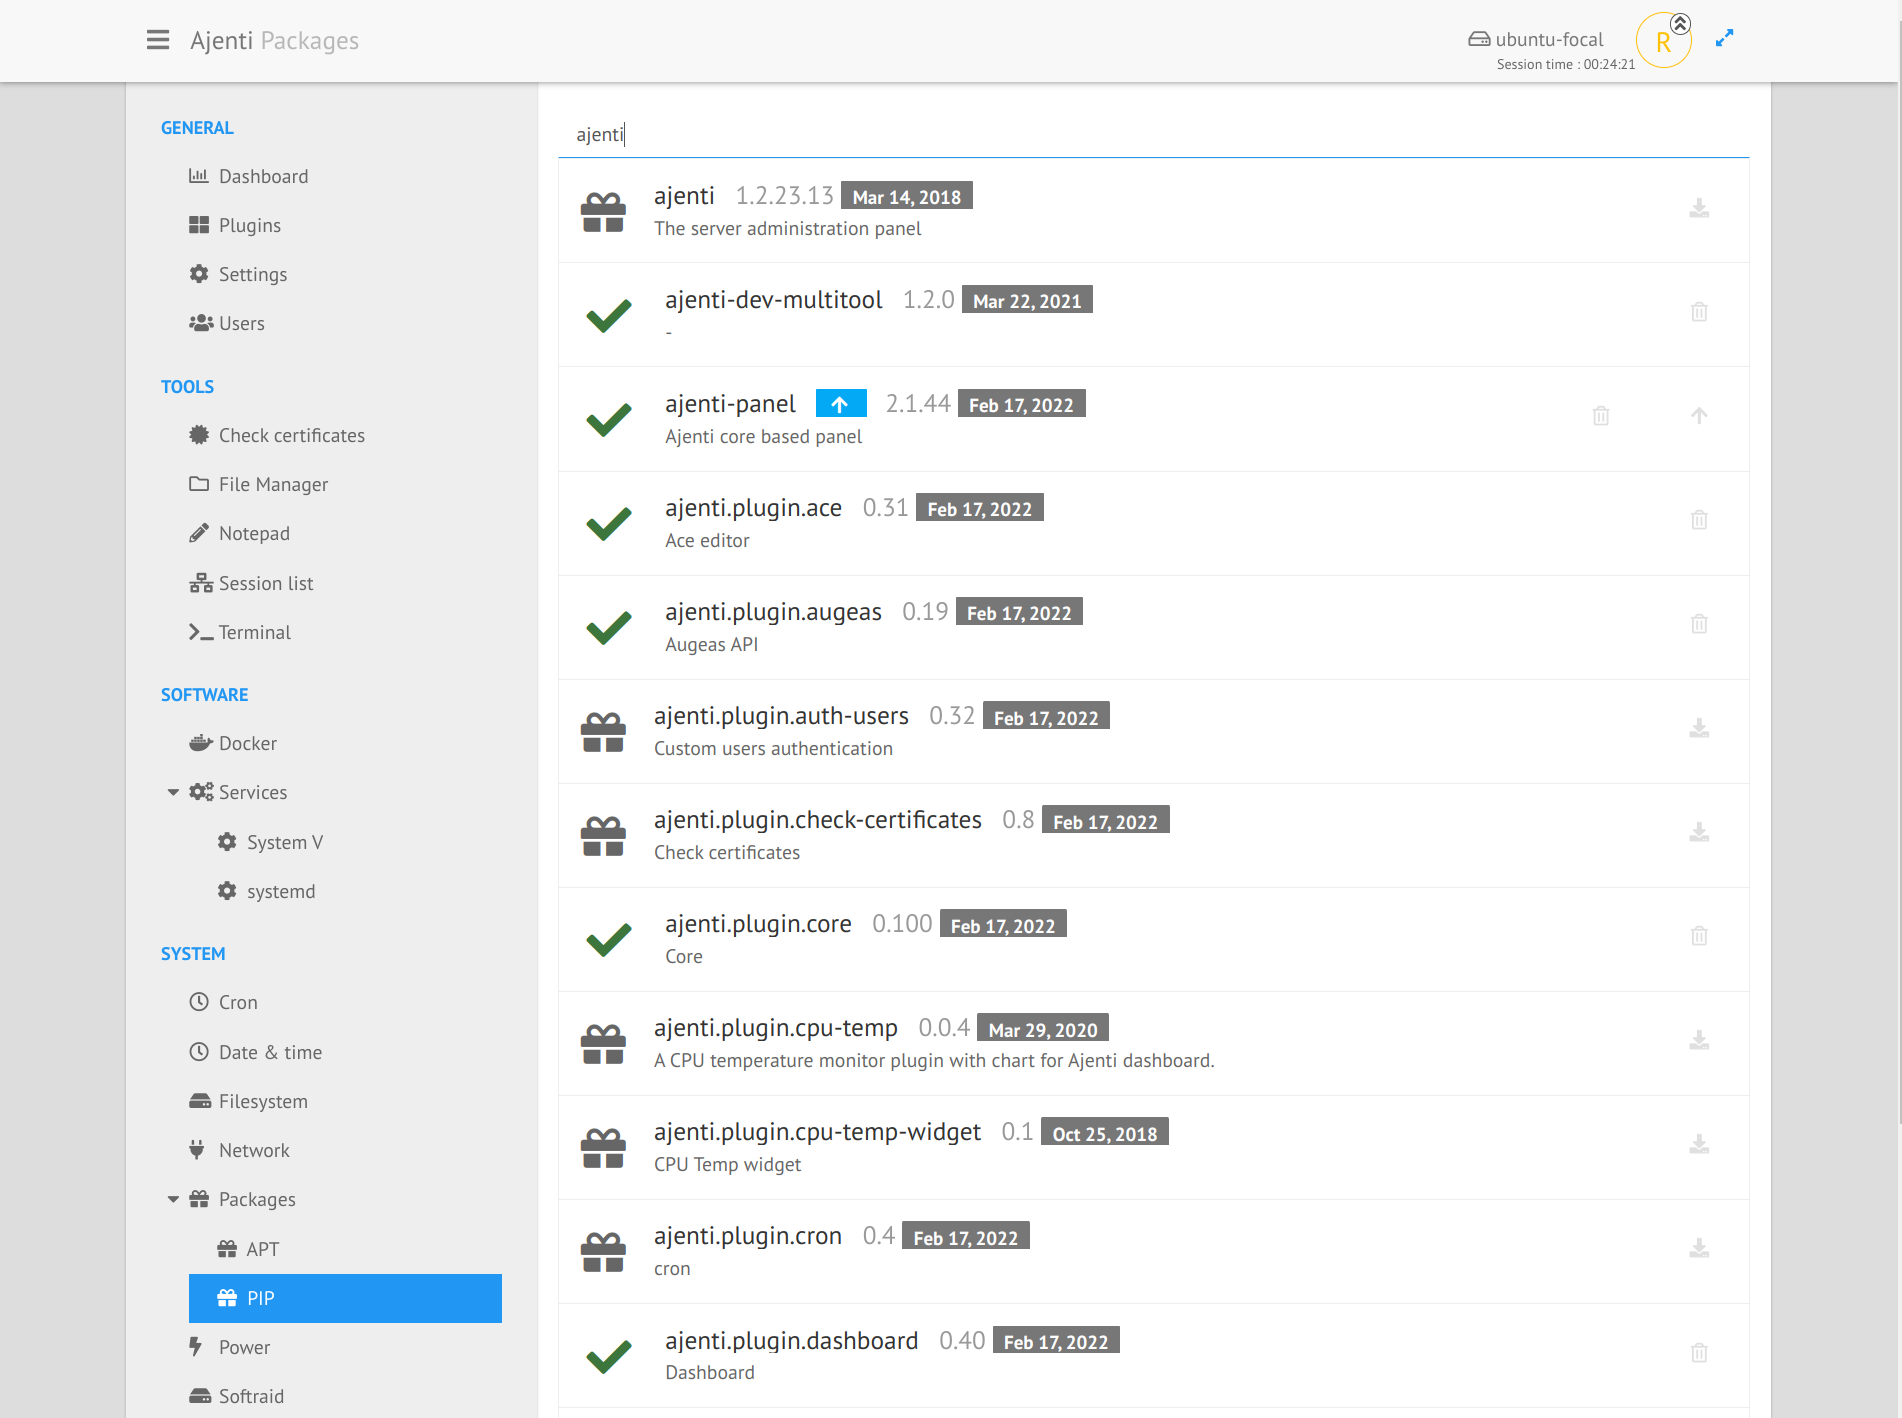
Task: Click the ajenti.plugin.core package name
Action: tap(758, 924)
